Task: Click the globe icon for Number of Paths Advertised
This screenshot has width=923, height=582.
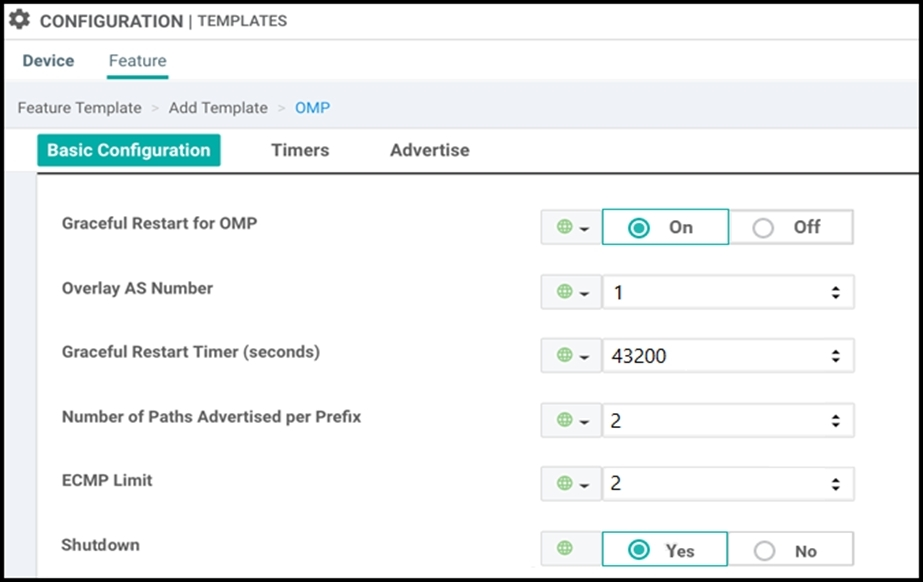Action: pyautogui.click(x=565, y=420)
